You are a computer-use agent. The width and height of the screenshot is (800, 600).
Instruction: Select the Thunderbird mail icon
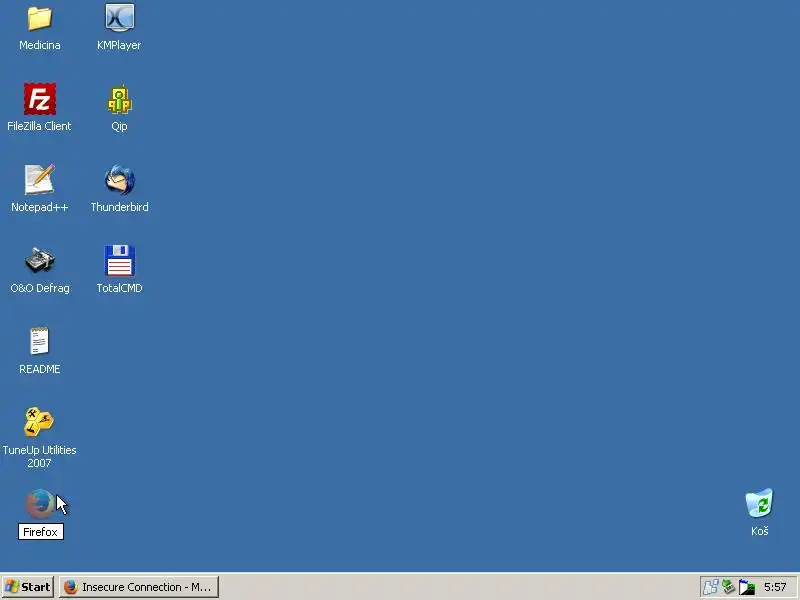click(x=119, y=180)
